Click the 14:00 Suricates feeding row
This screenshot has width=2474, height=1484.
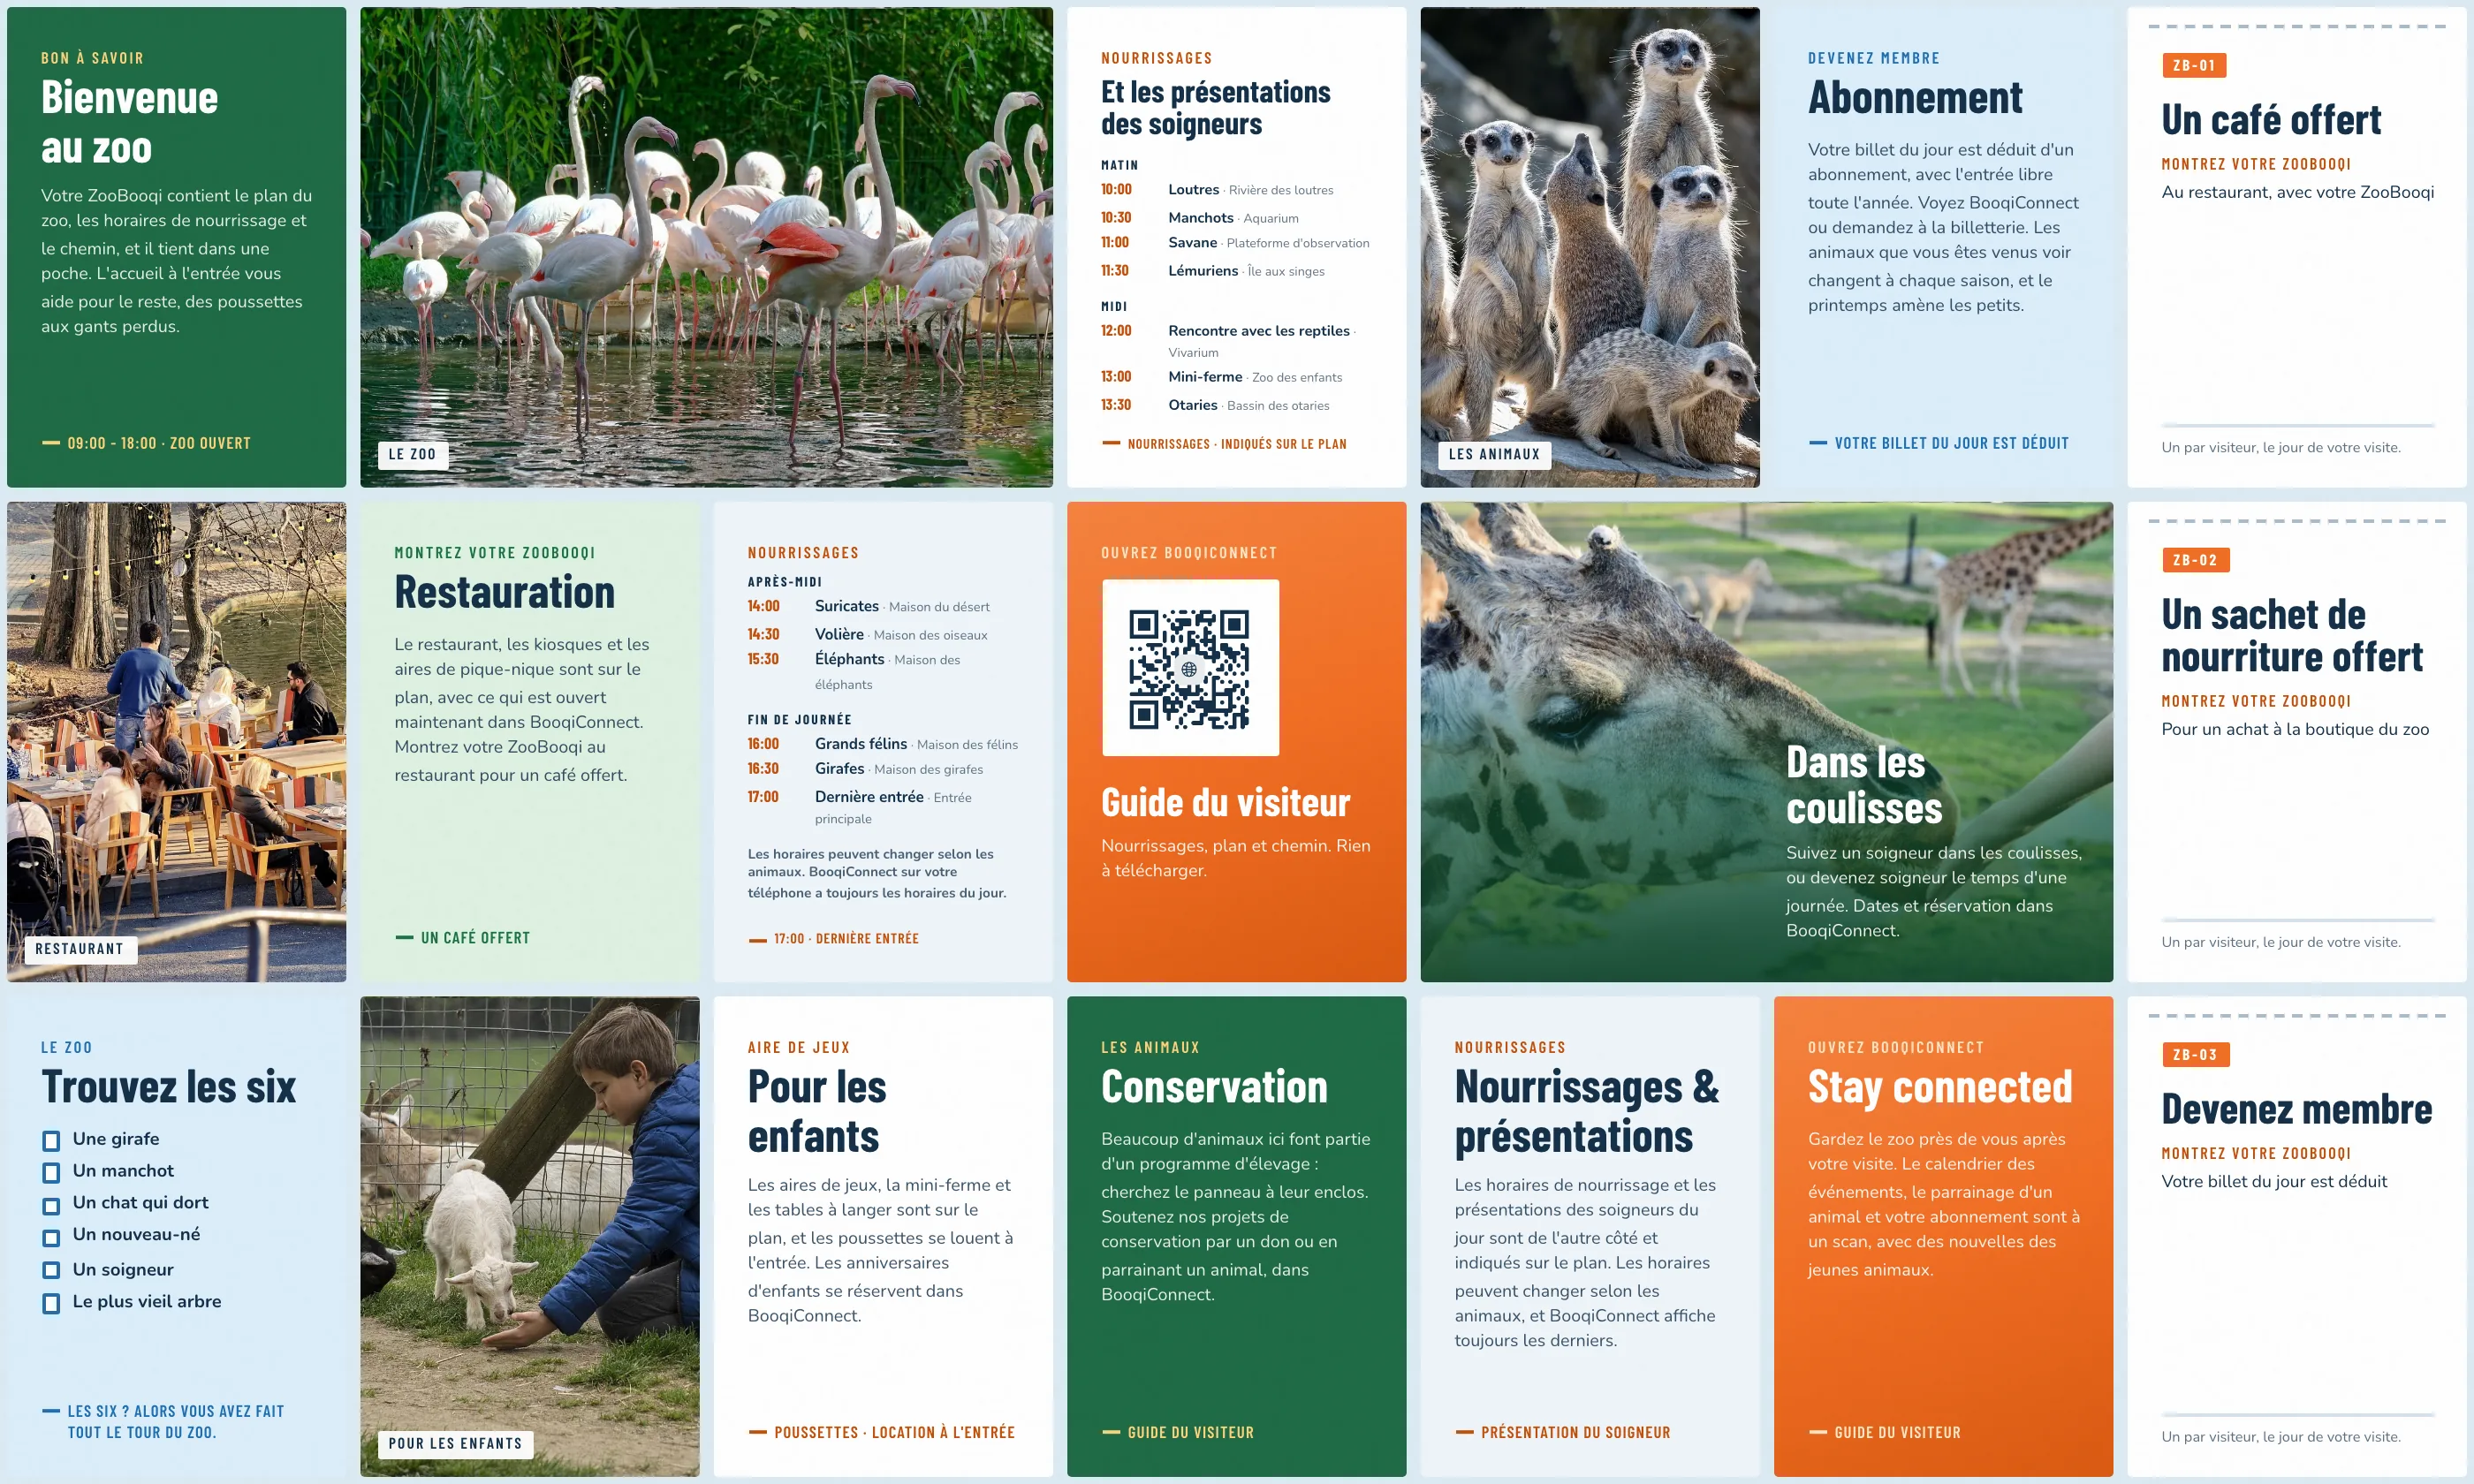[x=883, y=606]
